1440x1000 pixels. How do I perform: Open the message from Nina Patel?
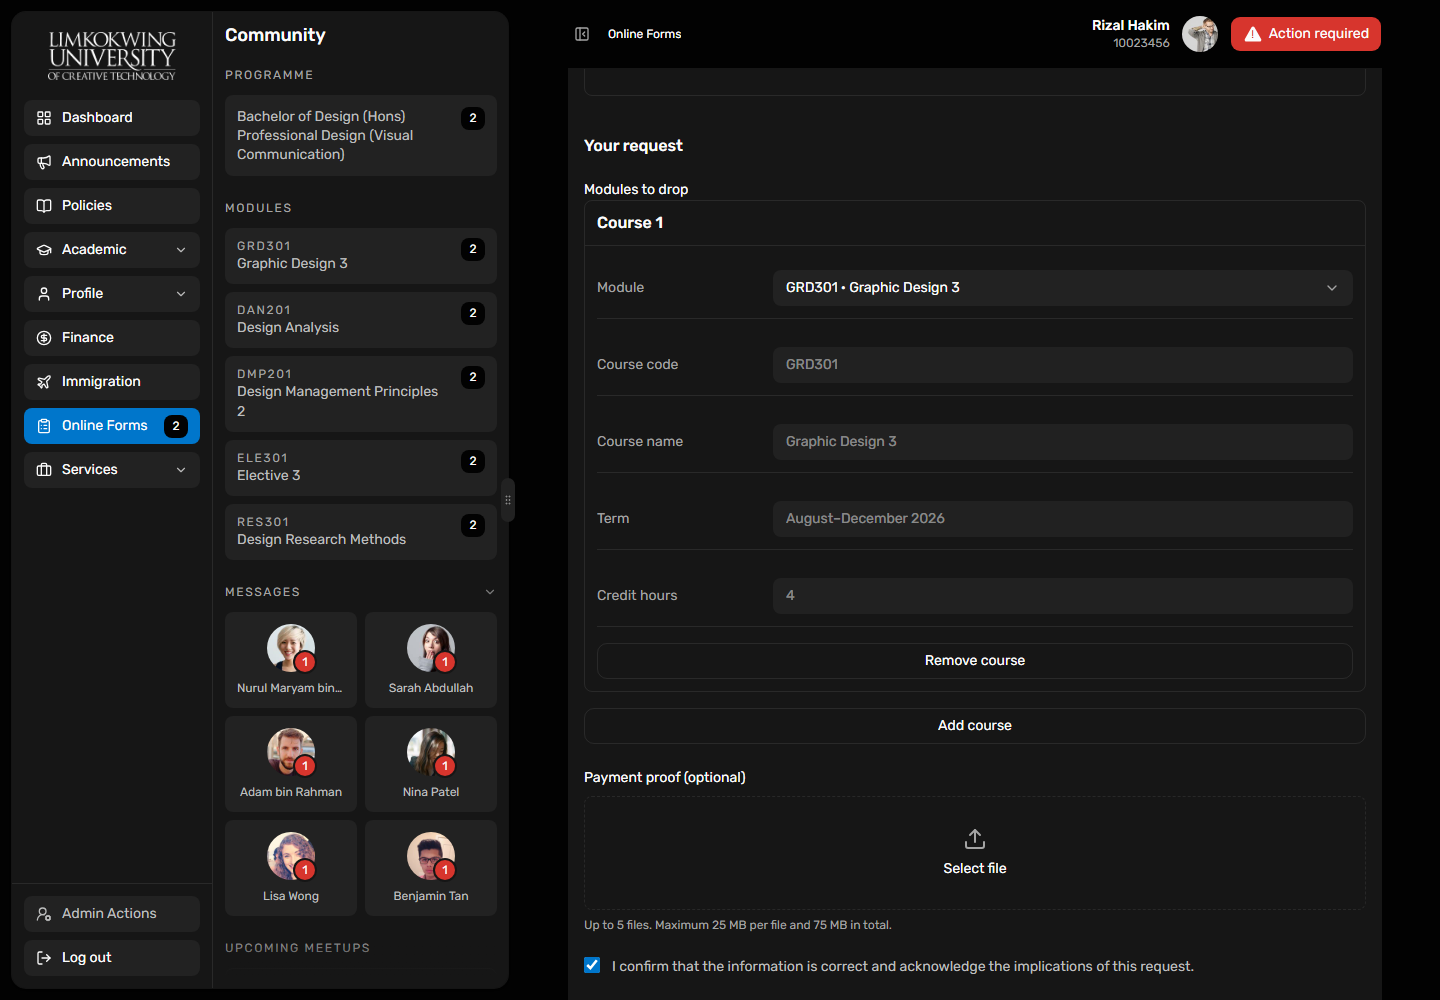coord(431,764)
